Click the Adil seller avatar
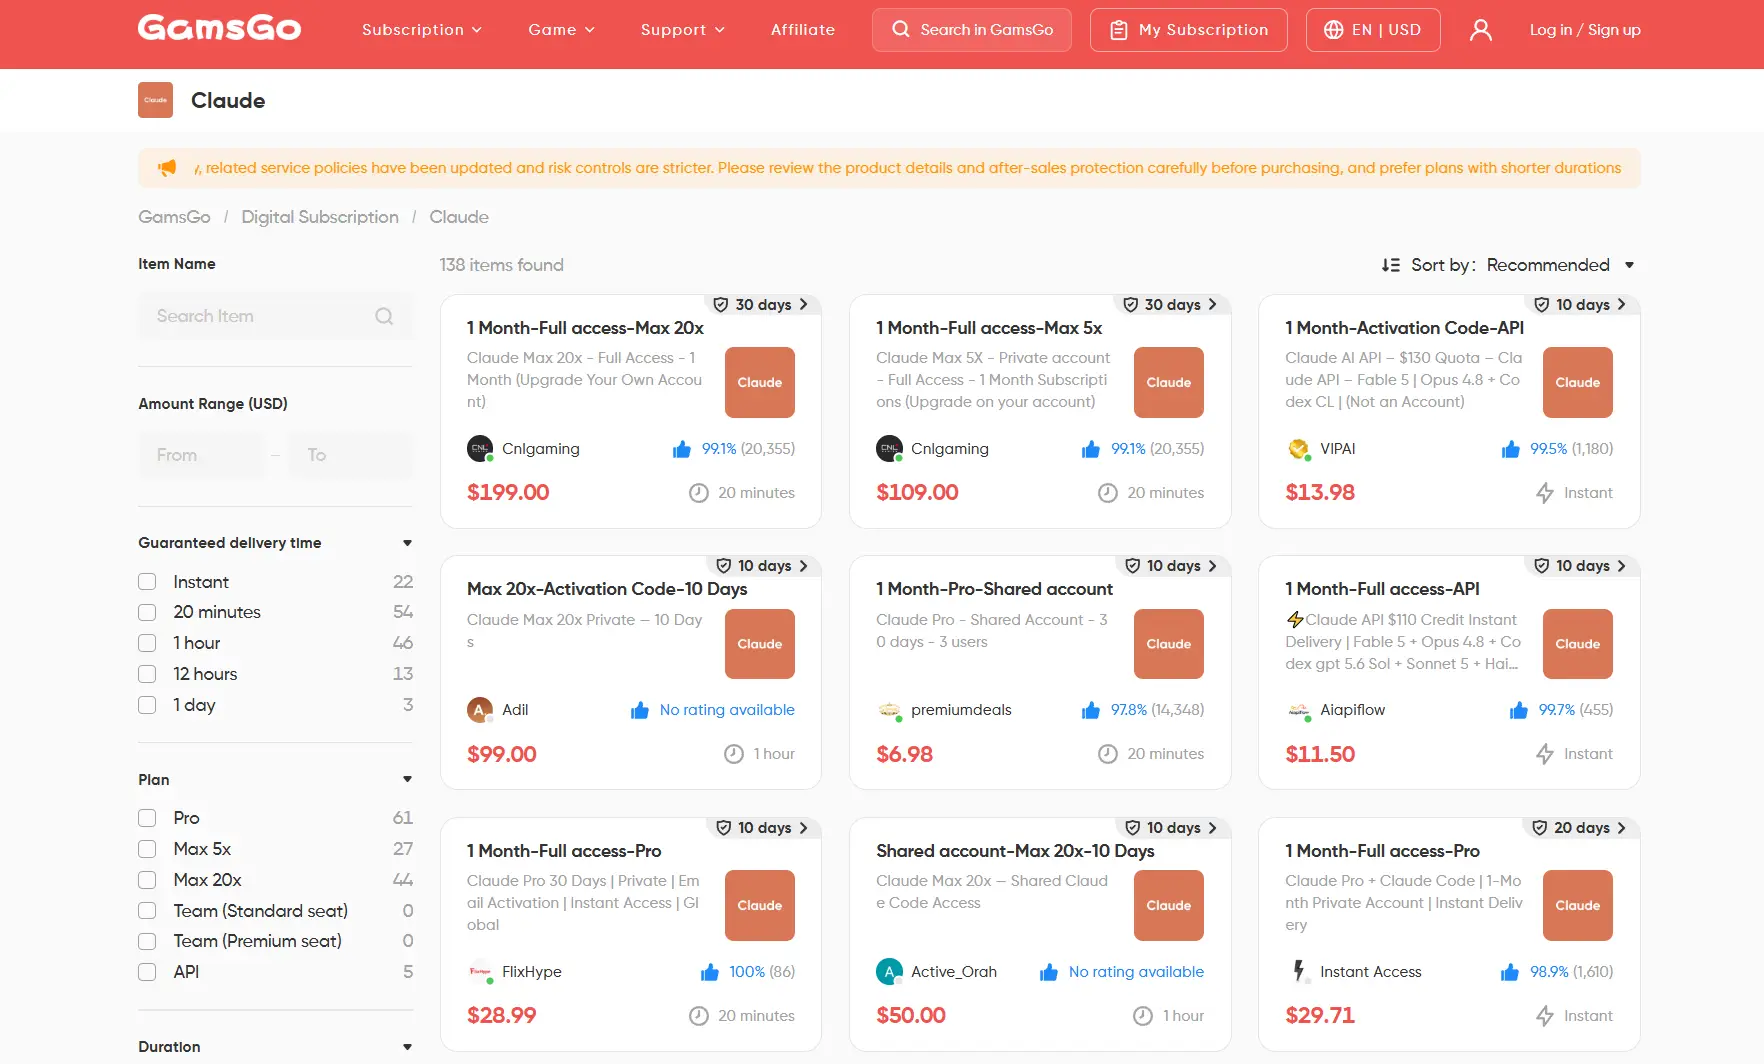Viewport: 1764px width, 1064px height. click(x=480, y=710)
